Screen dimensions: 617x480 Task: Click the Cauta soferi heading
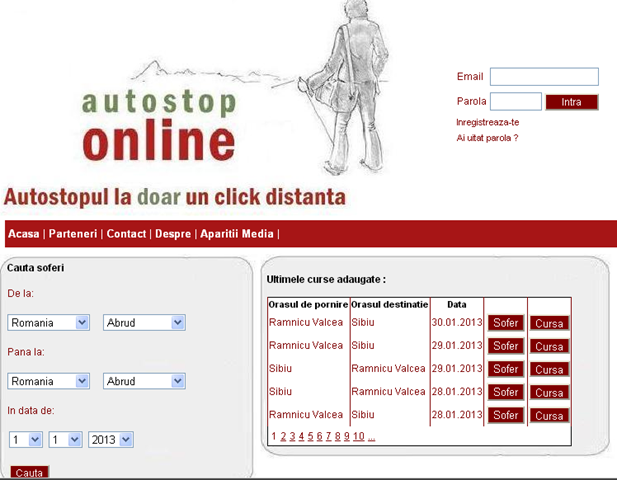click(x=35, y=268)
